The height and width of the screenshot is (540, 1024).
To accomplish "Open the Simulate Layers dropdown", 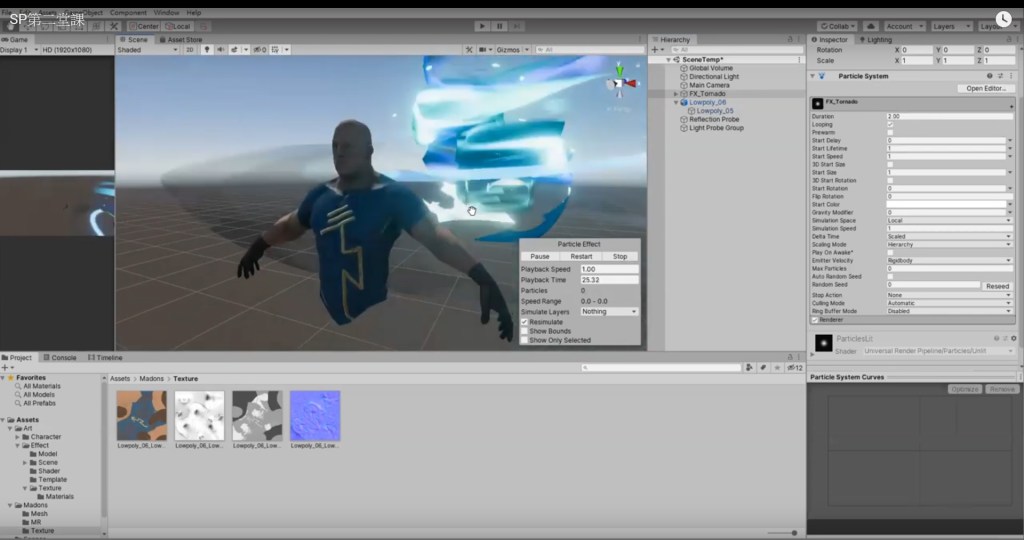I will pos(609,311).
